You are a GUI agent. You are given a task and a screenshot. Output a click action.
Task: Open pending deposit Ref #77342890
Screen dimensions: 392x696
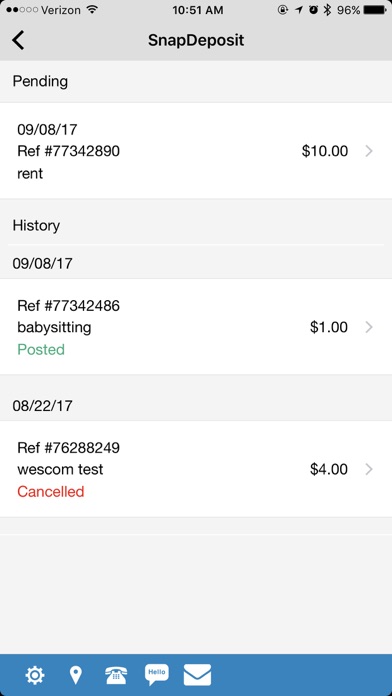click(x=196, y=151)
